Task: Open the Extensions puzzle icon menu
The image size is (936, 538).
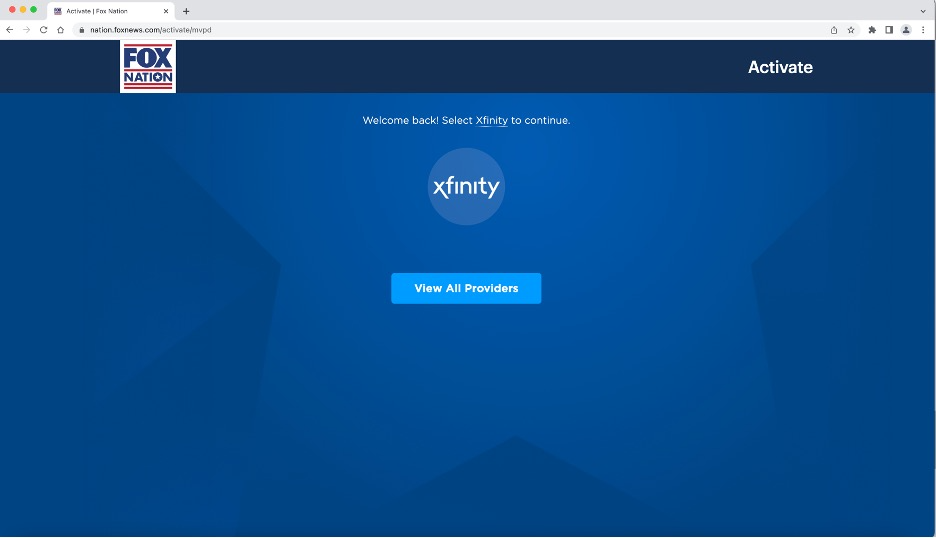Action: (x=872, y=30)
